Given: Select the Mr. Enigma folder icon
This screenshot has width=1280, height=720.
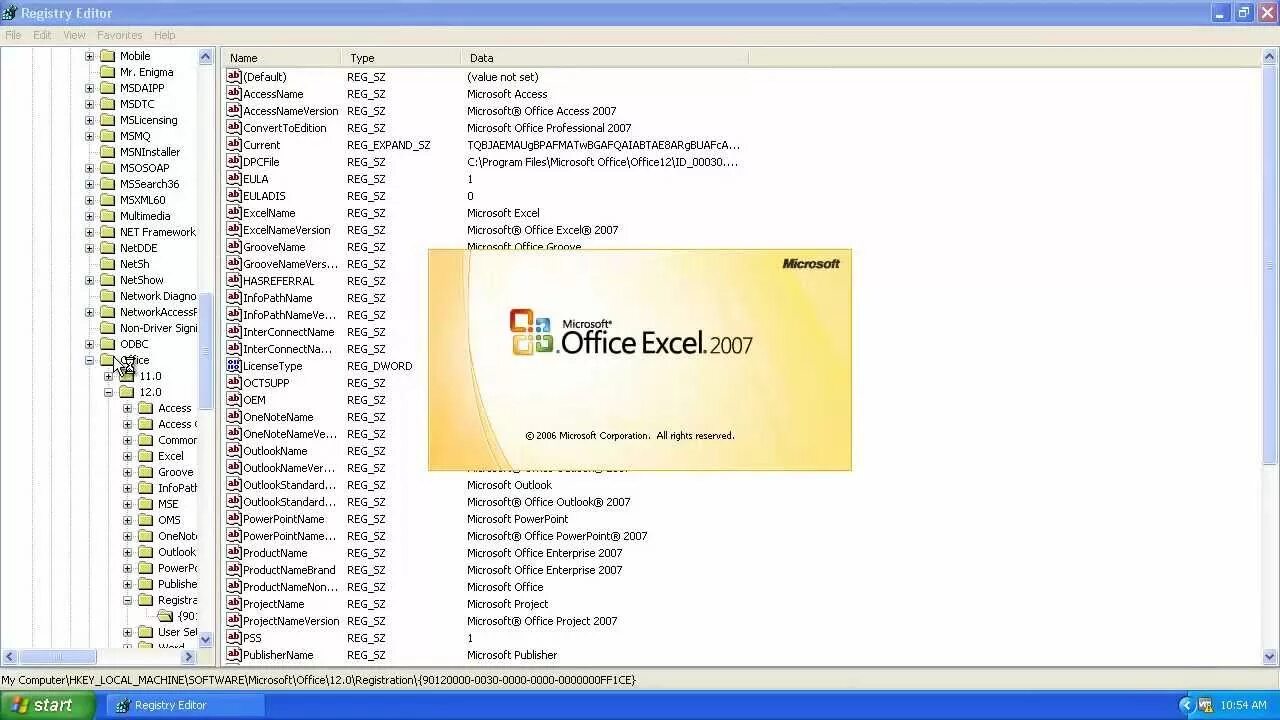Looking at the screenshot, I should (x=107, y=72).
